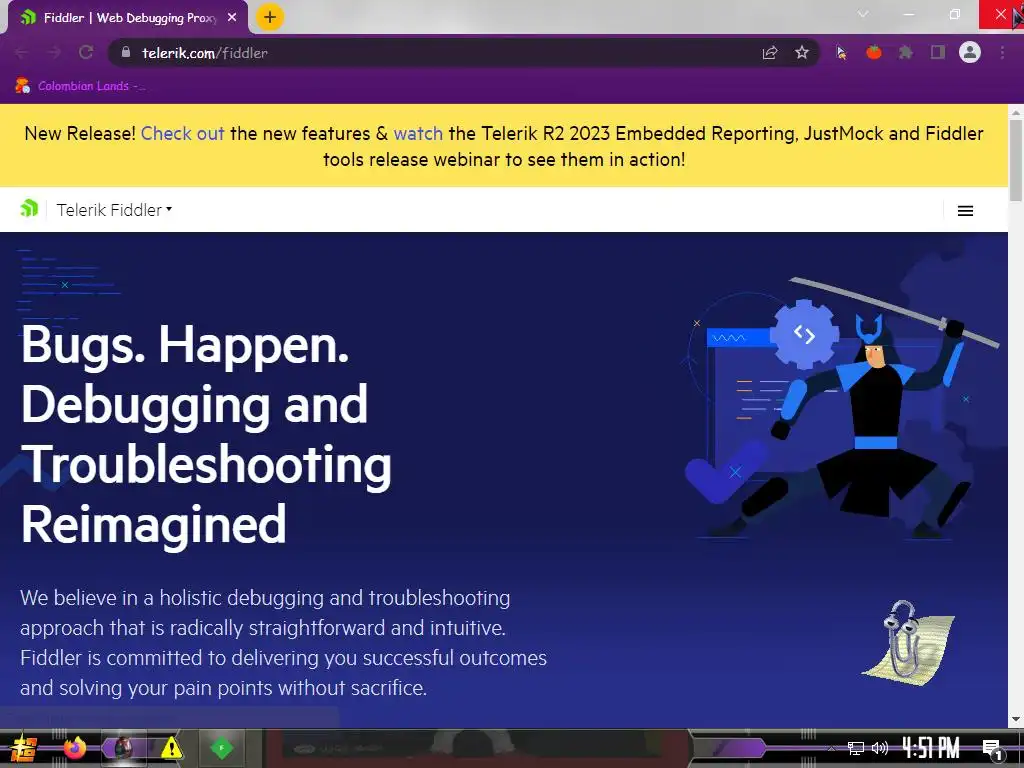Expand the Telerik Fiddler product dropdown
This screenshot has height=768, width=1024.
[x=114, y=210]
